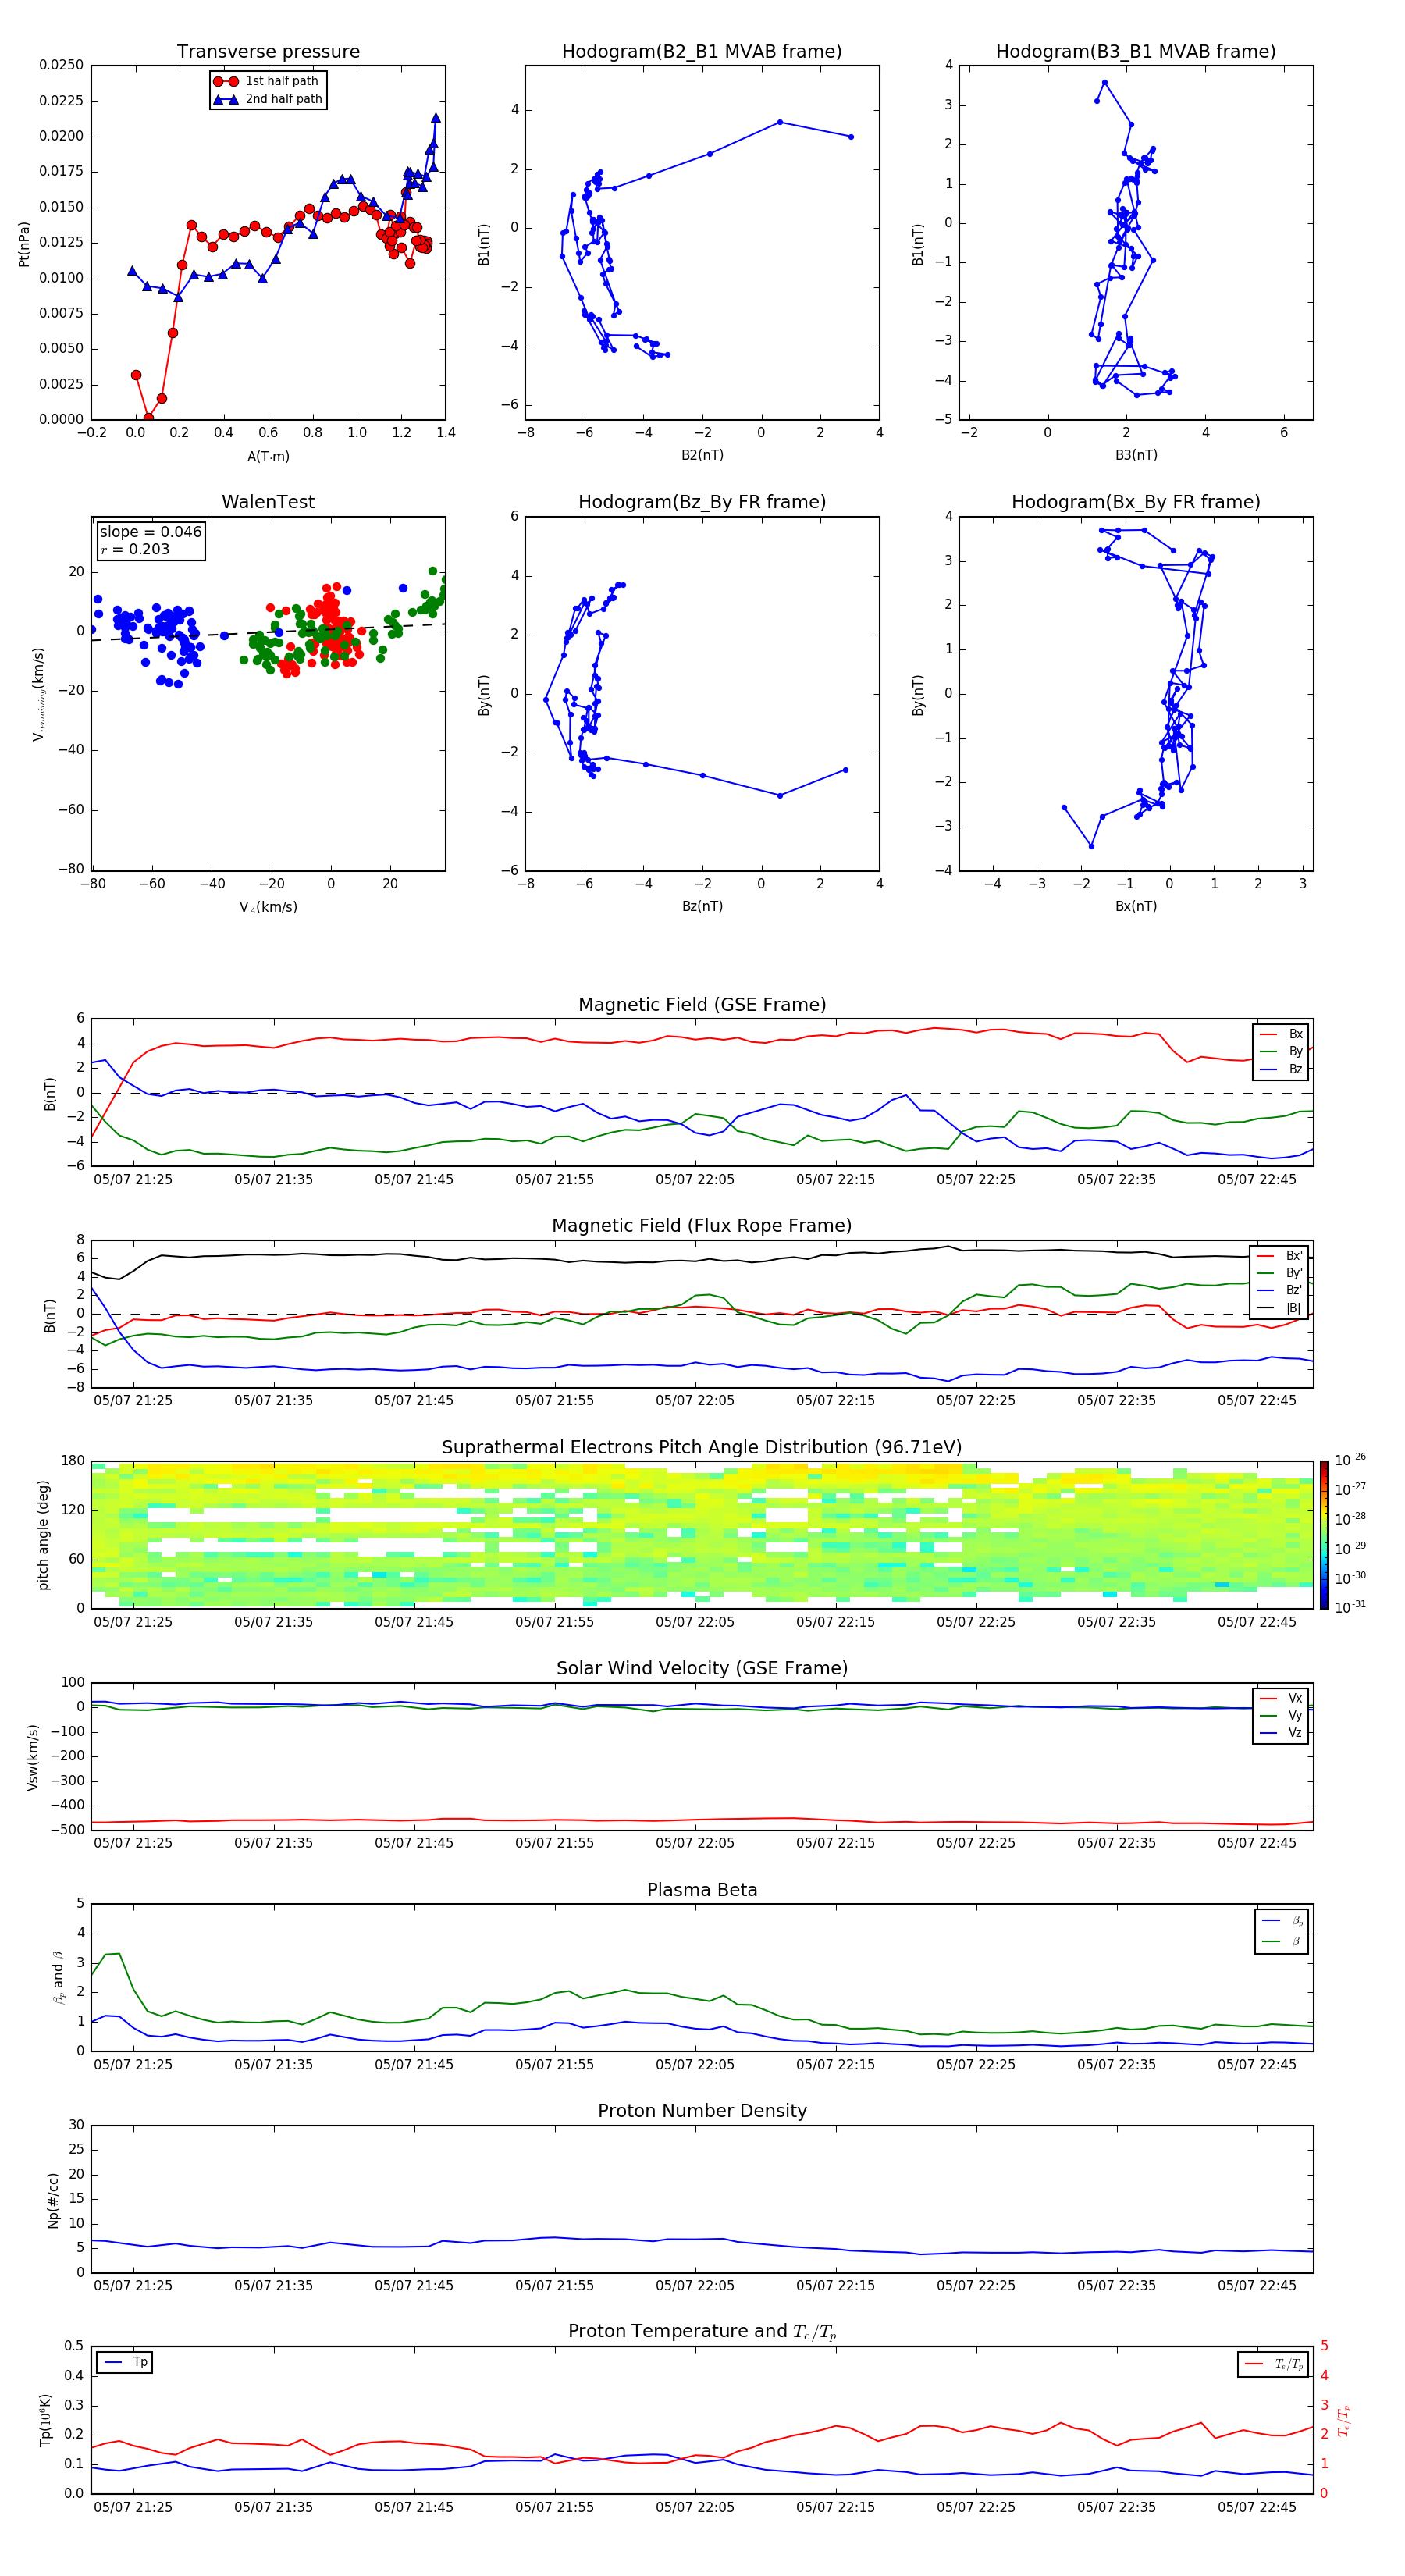Click 'Magnetic Field (Flux Rope Frame)' title
1405x2576 pixels.
702,1226
